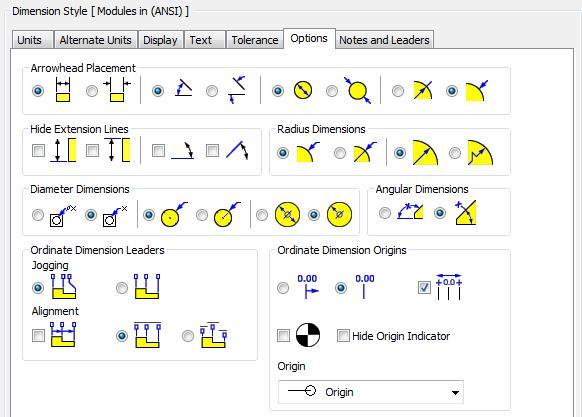Select the first Angular Dimensions radio button
This screenshot has width=582, height=417.
coord(385,213)
